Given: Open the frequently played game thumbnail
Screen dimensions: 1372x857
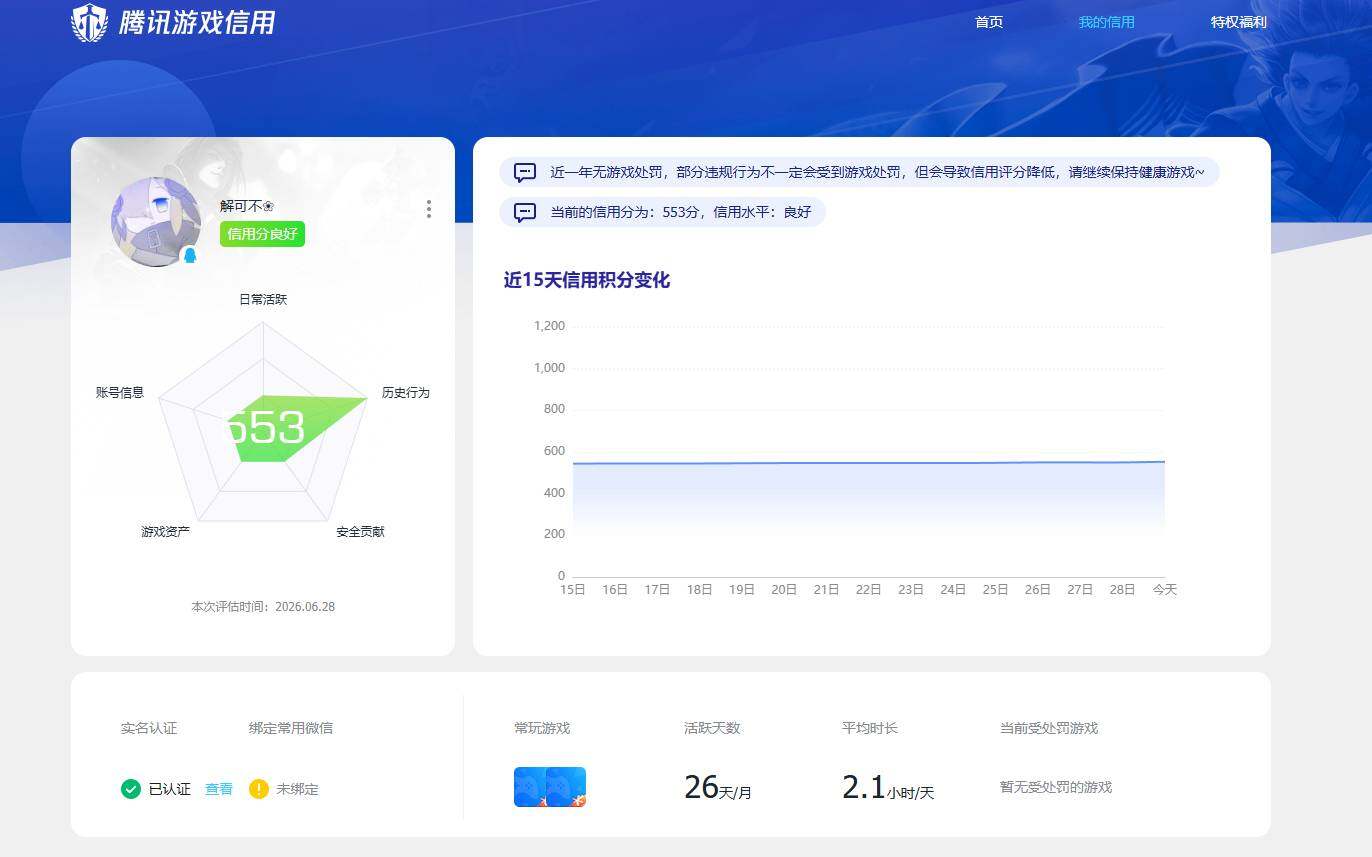Looking at the screenshot, I should (550, 787).
